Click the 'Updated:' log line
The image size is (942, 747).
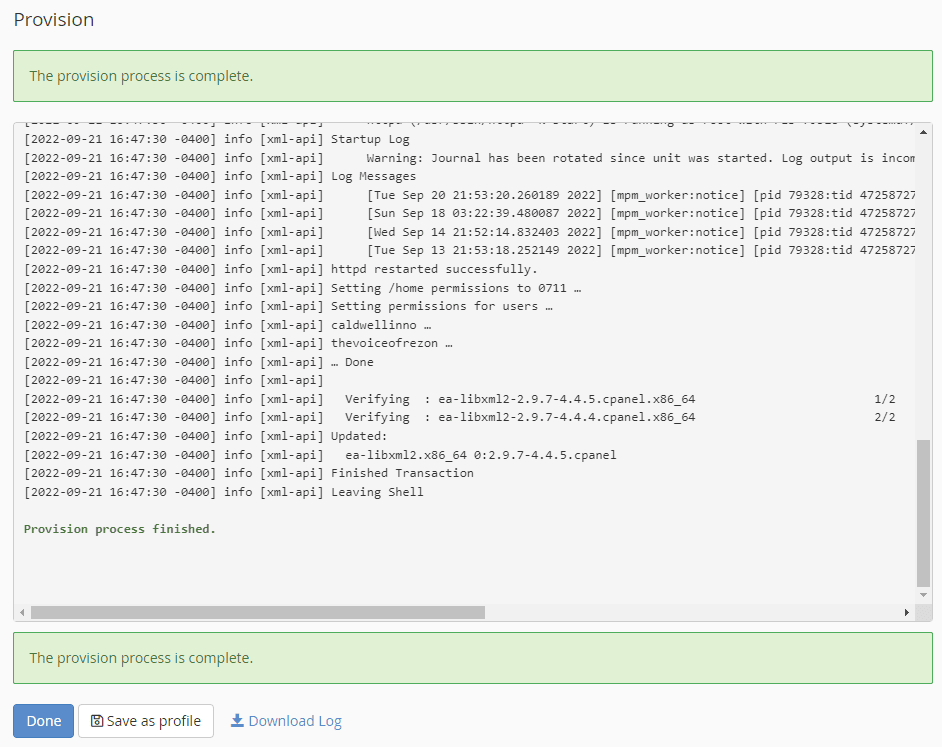click(x=206, y=436)
